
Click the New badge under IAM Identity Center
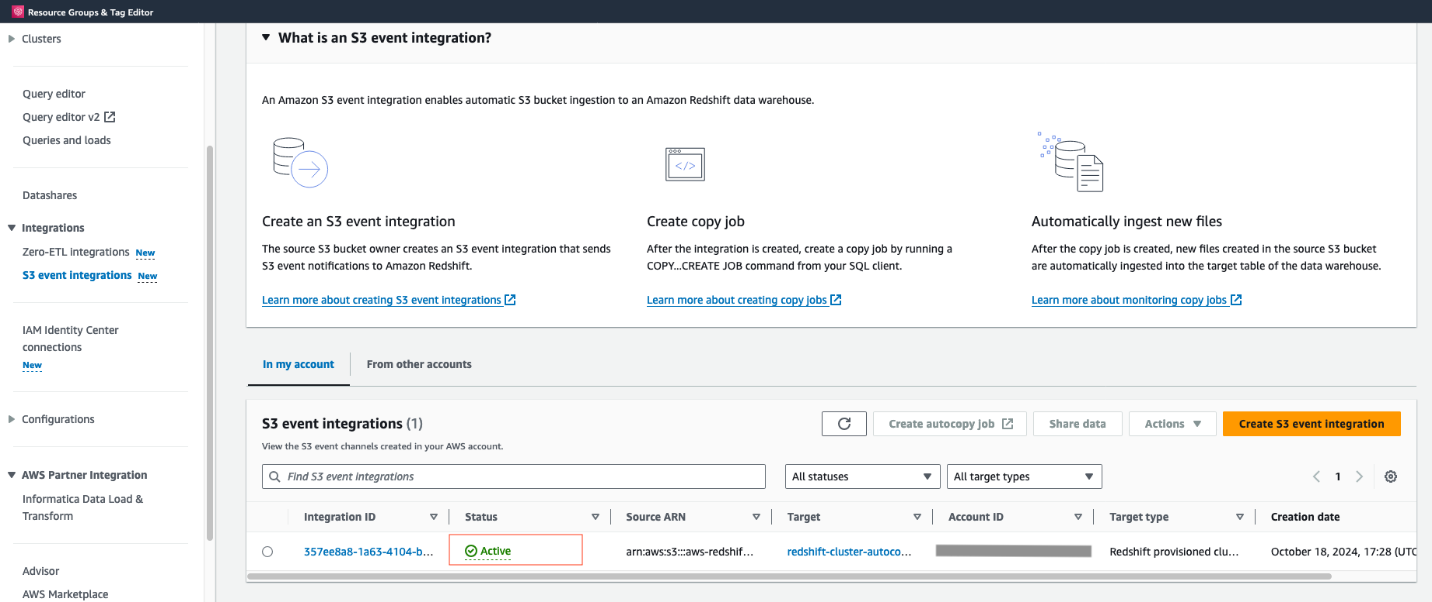(32, 365)
